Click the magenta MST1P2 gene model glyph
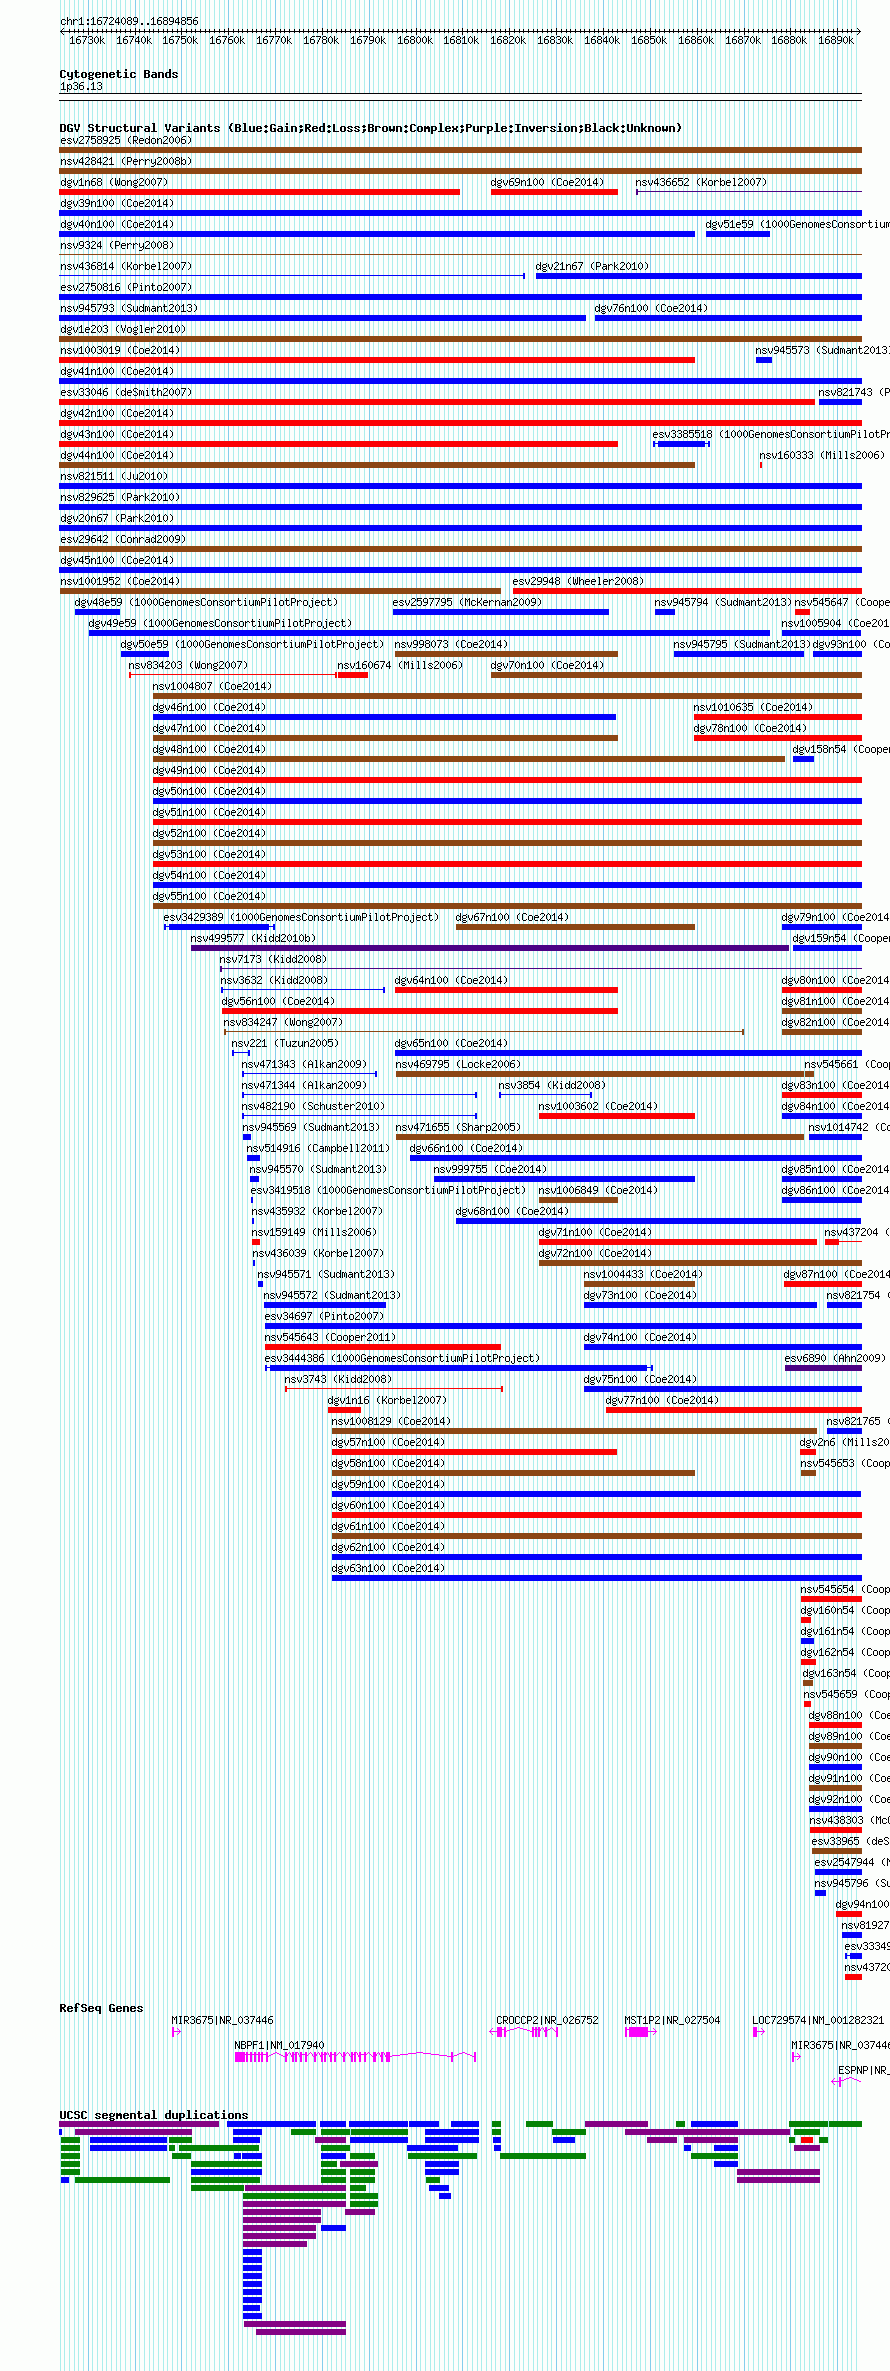Screen dimensions: 890x2371 pos(640,2032)
